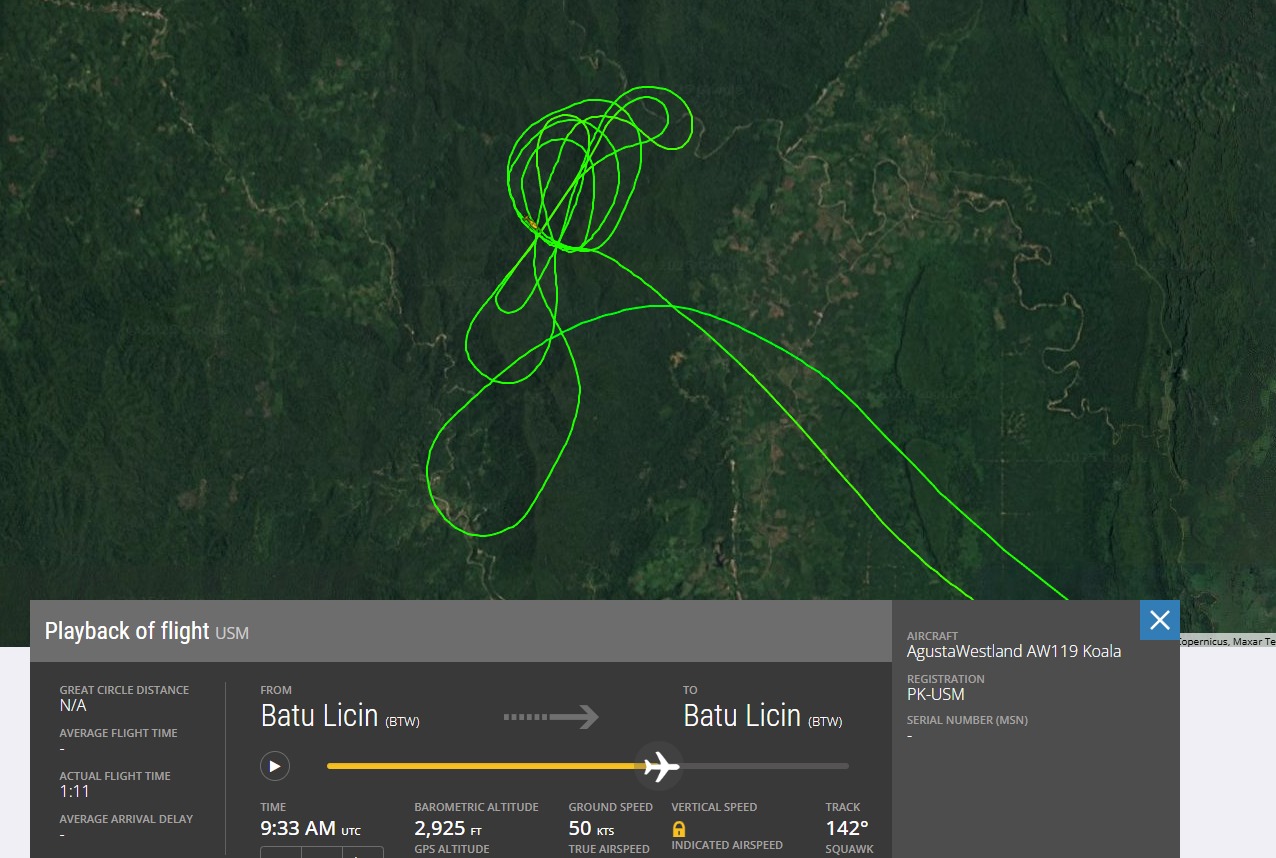The image size is (1276, 858).
Task: Click the dotted arrow between airports
Action: [x=551, y=717]
